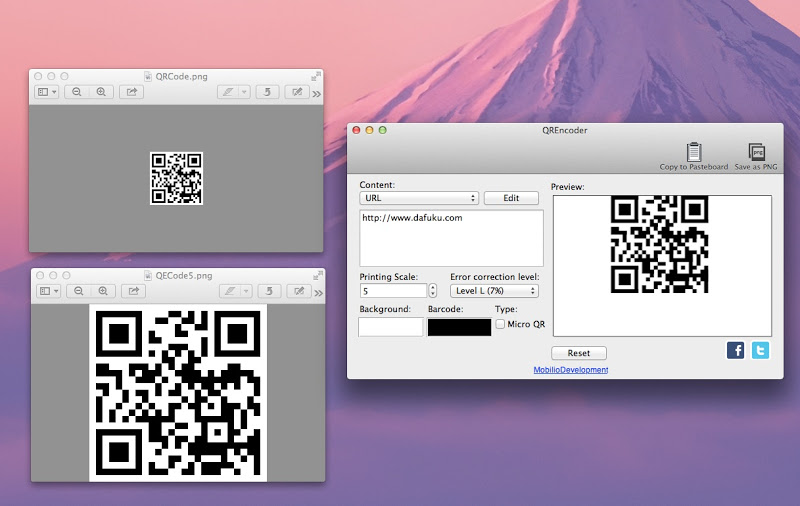Open share menu in QRCode.png window
This screenshot has height=506, width=800.
[132, 92]
